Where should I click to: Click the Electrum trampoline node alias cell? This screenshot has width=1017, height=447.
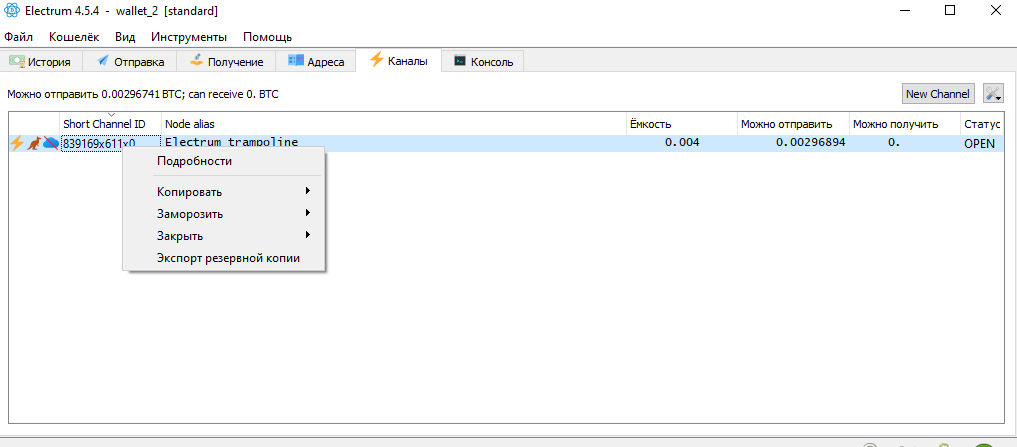[394, 143]
